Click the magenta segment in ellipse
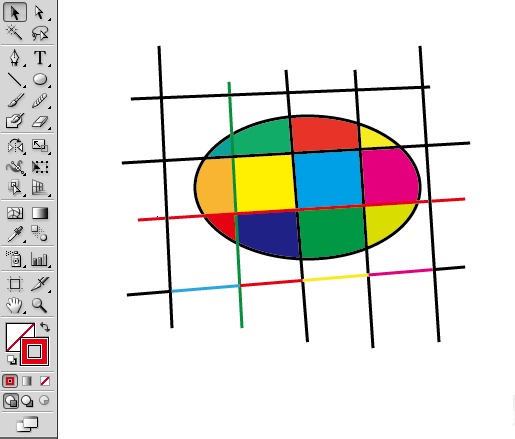 (x=390, y=176)
